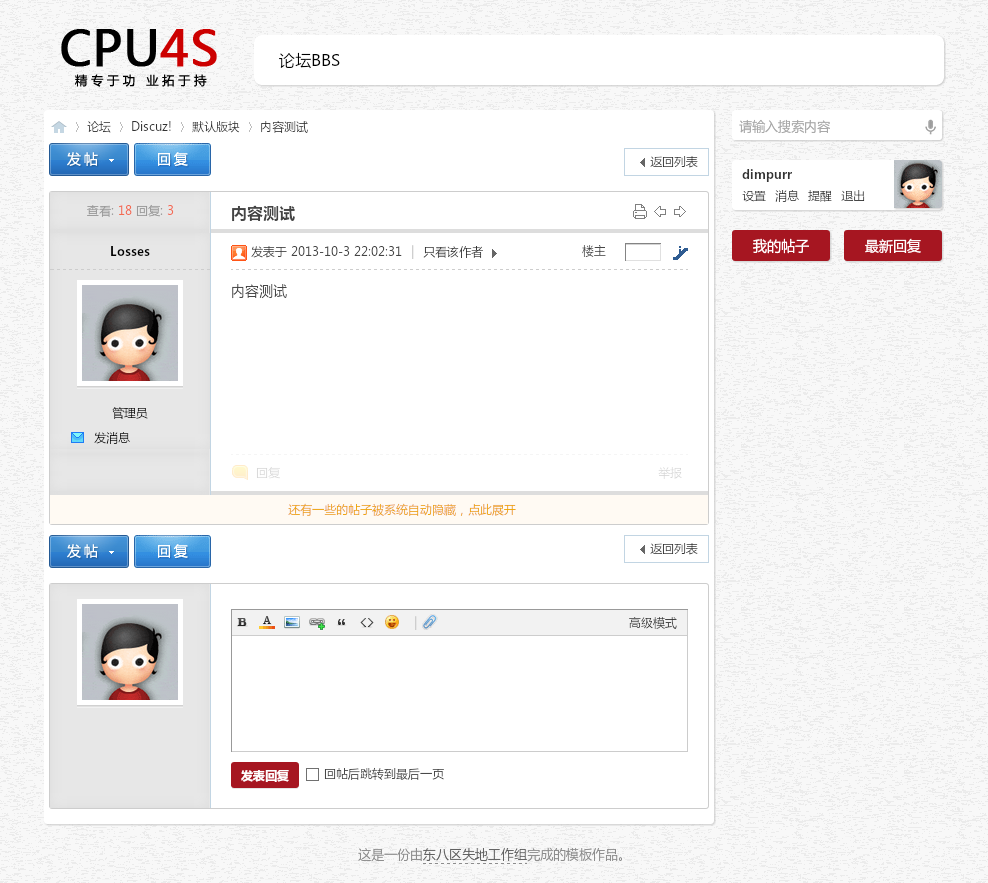
Task: Open the 默认版块 breadcrumb item
Action: click(216, 127)
